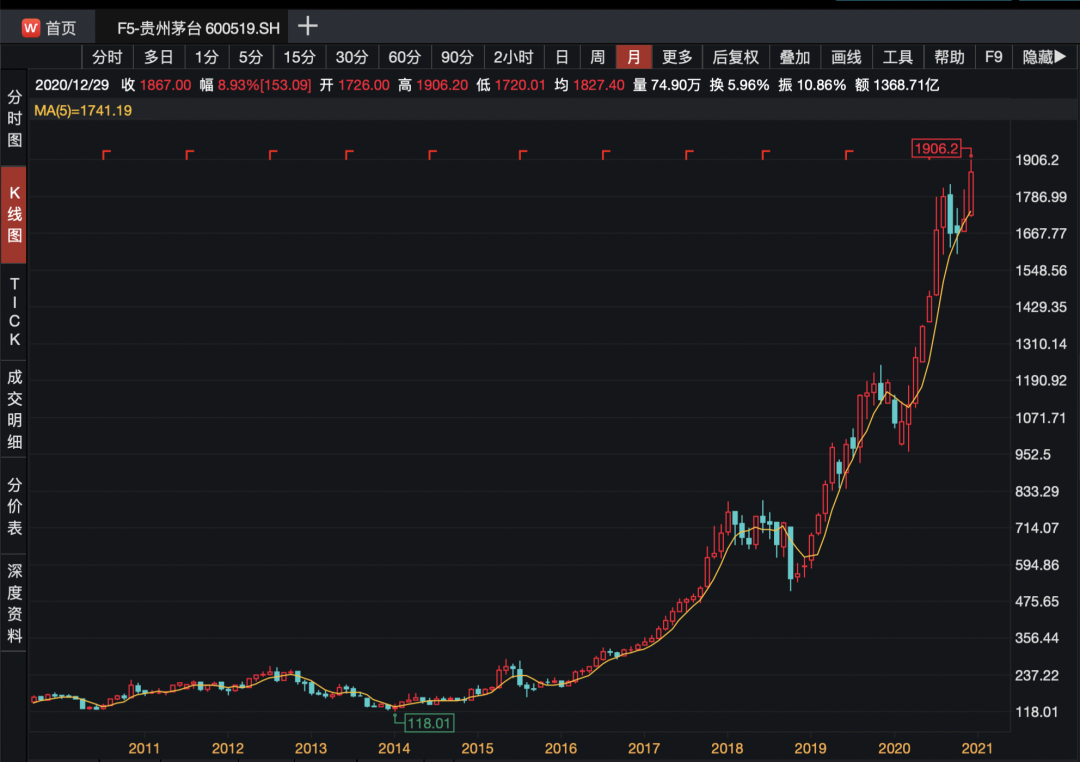Open the 后复权 adjustment dropdown
This screenshot has width=1080, height=762.
point(736,57)
